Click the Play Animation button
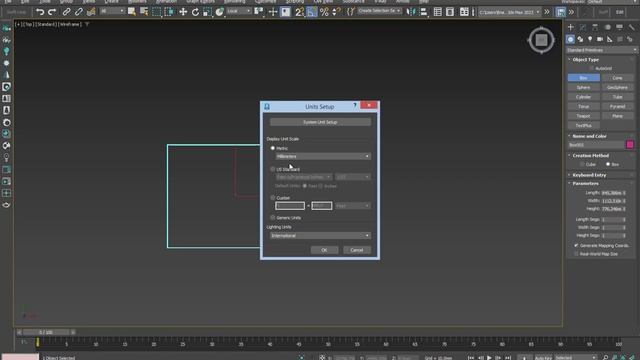Image resolution: width=640 pixels, height=360 pixels. pyautogui.click(x=489, y=358)
